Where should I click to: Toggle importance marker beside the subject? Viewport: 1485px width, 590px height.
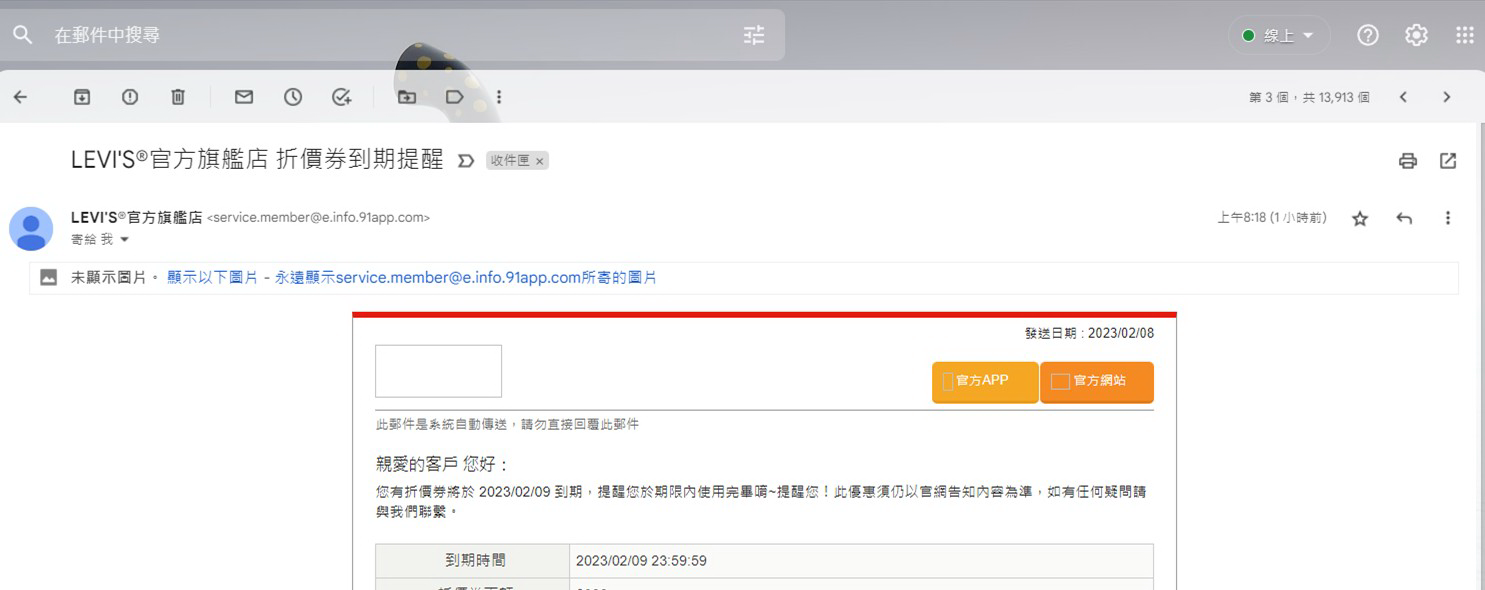pos(465,161)
